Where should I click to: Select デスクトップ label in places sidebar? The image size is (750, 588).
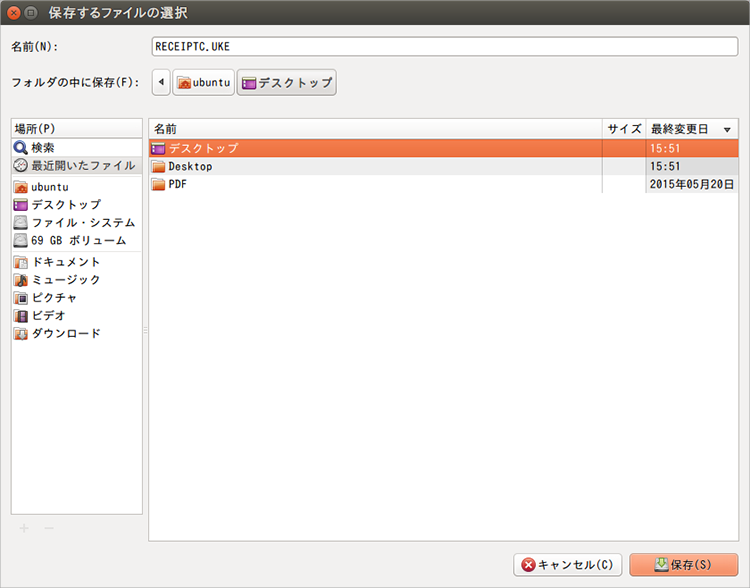(x=66, y=205)
